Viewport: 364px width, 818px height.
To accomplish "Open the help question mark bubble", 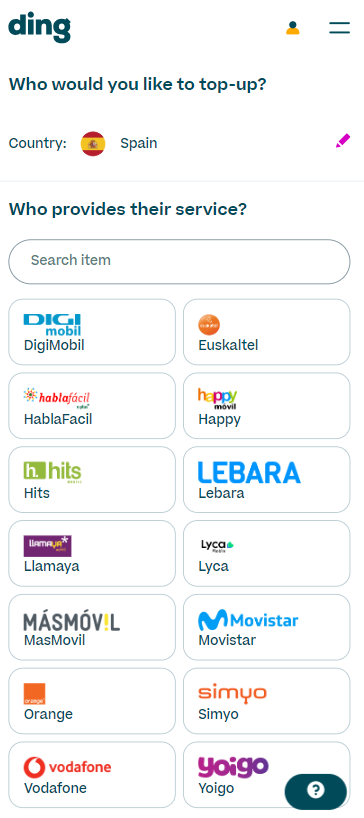I will [316, 791].
